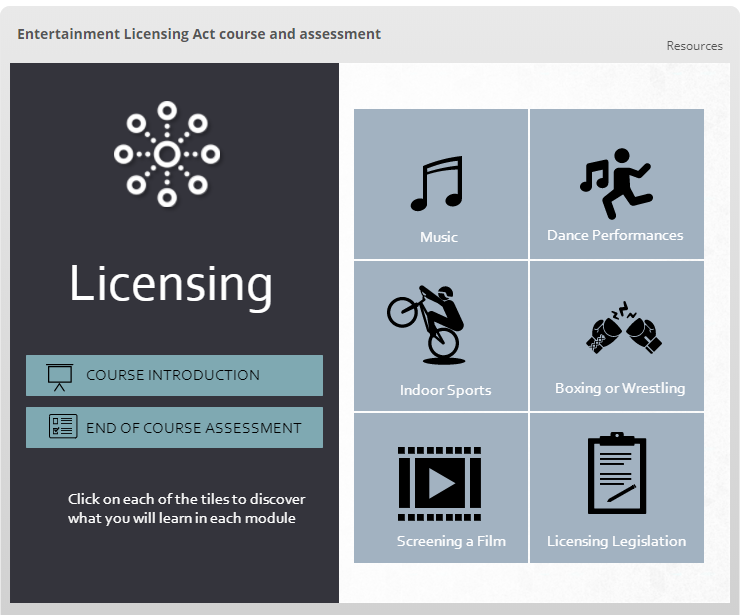
Task: Click the 'Click on each of the tiles' instruction
Action: [186, 509]
